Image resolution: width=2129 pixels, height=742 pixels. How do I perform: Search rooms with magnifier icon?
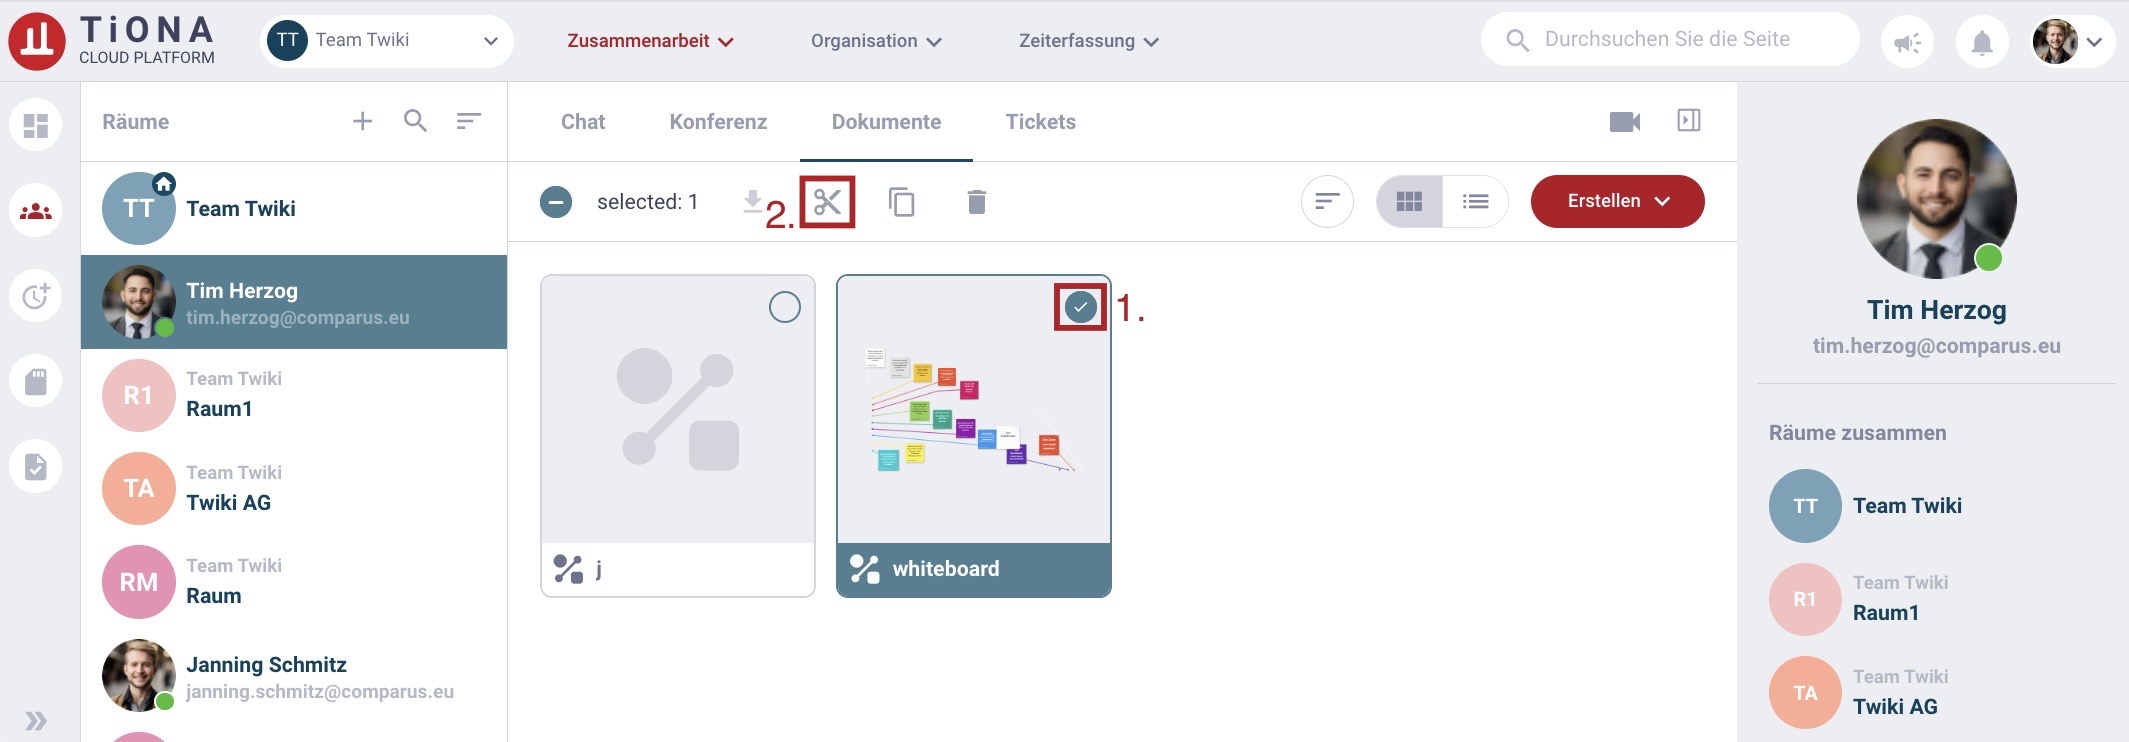(x=415, y=121)
